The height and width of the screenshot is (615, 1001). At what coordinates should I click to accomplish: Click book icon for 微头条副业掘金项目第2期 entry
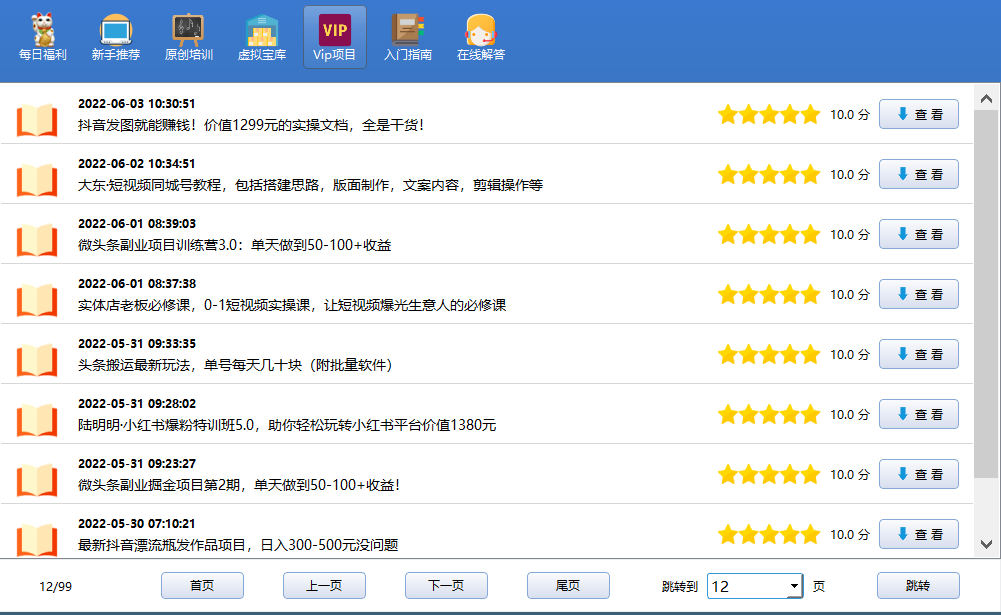(37, 480)
